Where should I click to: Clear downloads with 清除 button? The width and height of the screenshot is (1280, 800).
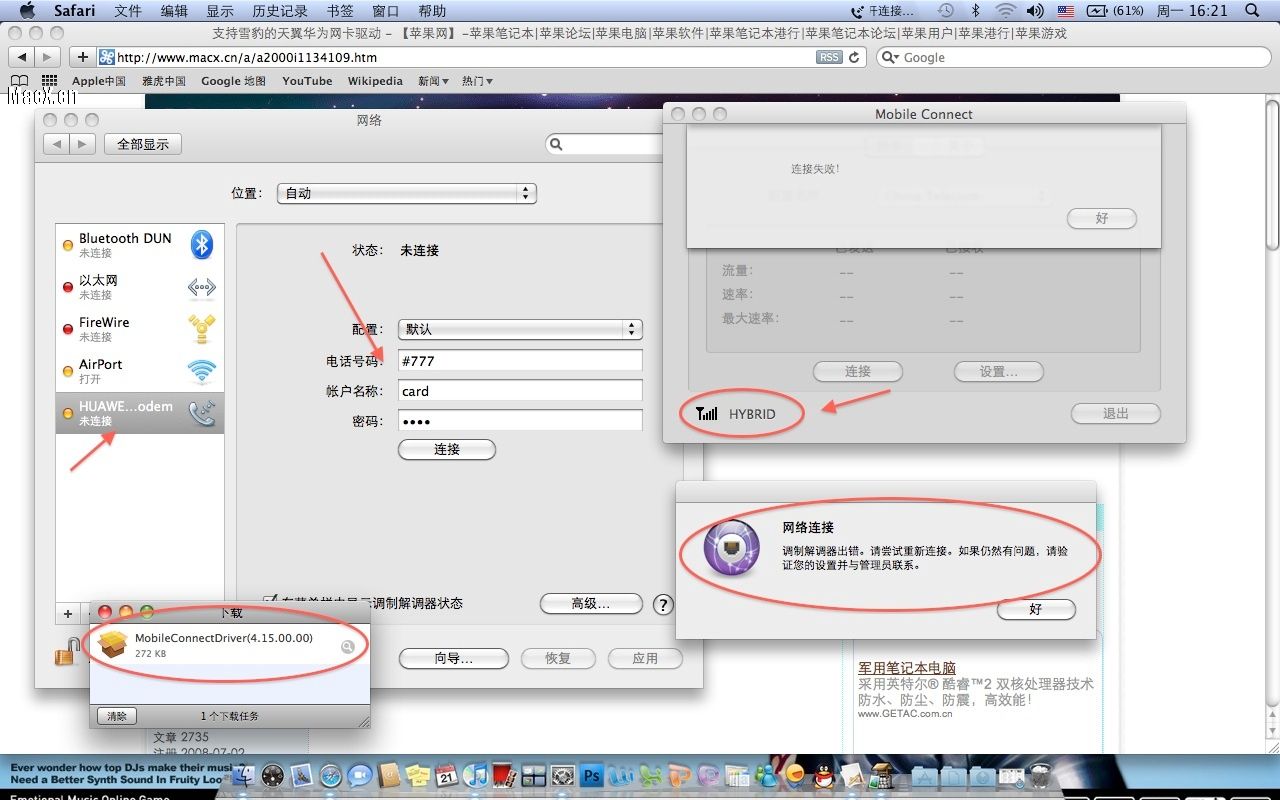[x=117, y=716]
